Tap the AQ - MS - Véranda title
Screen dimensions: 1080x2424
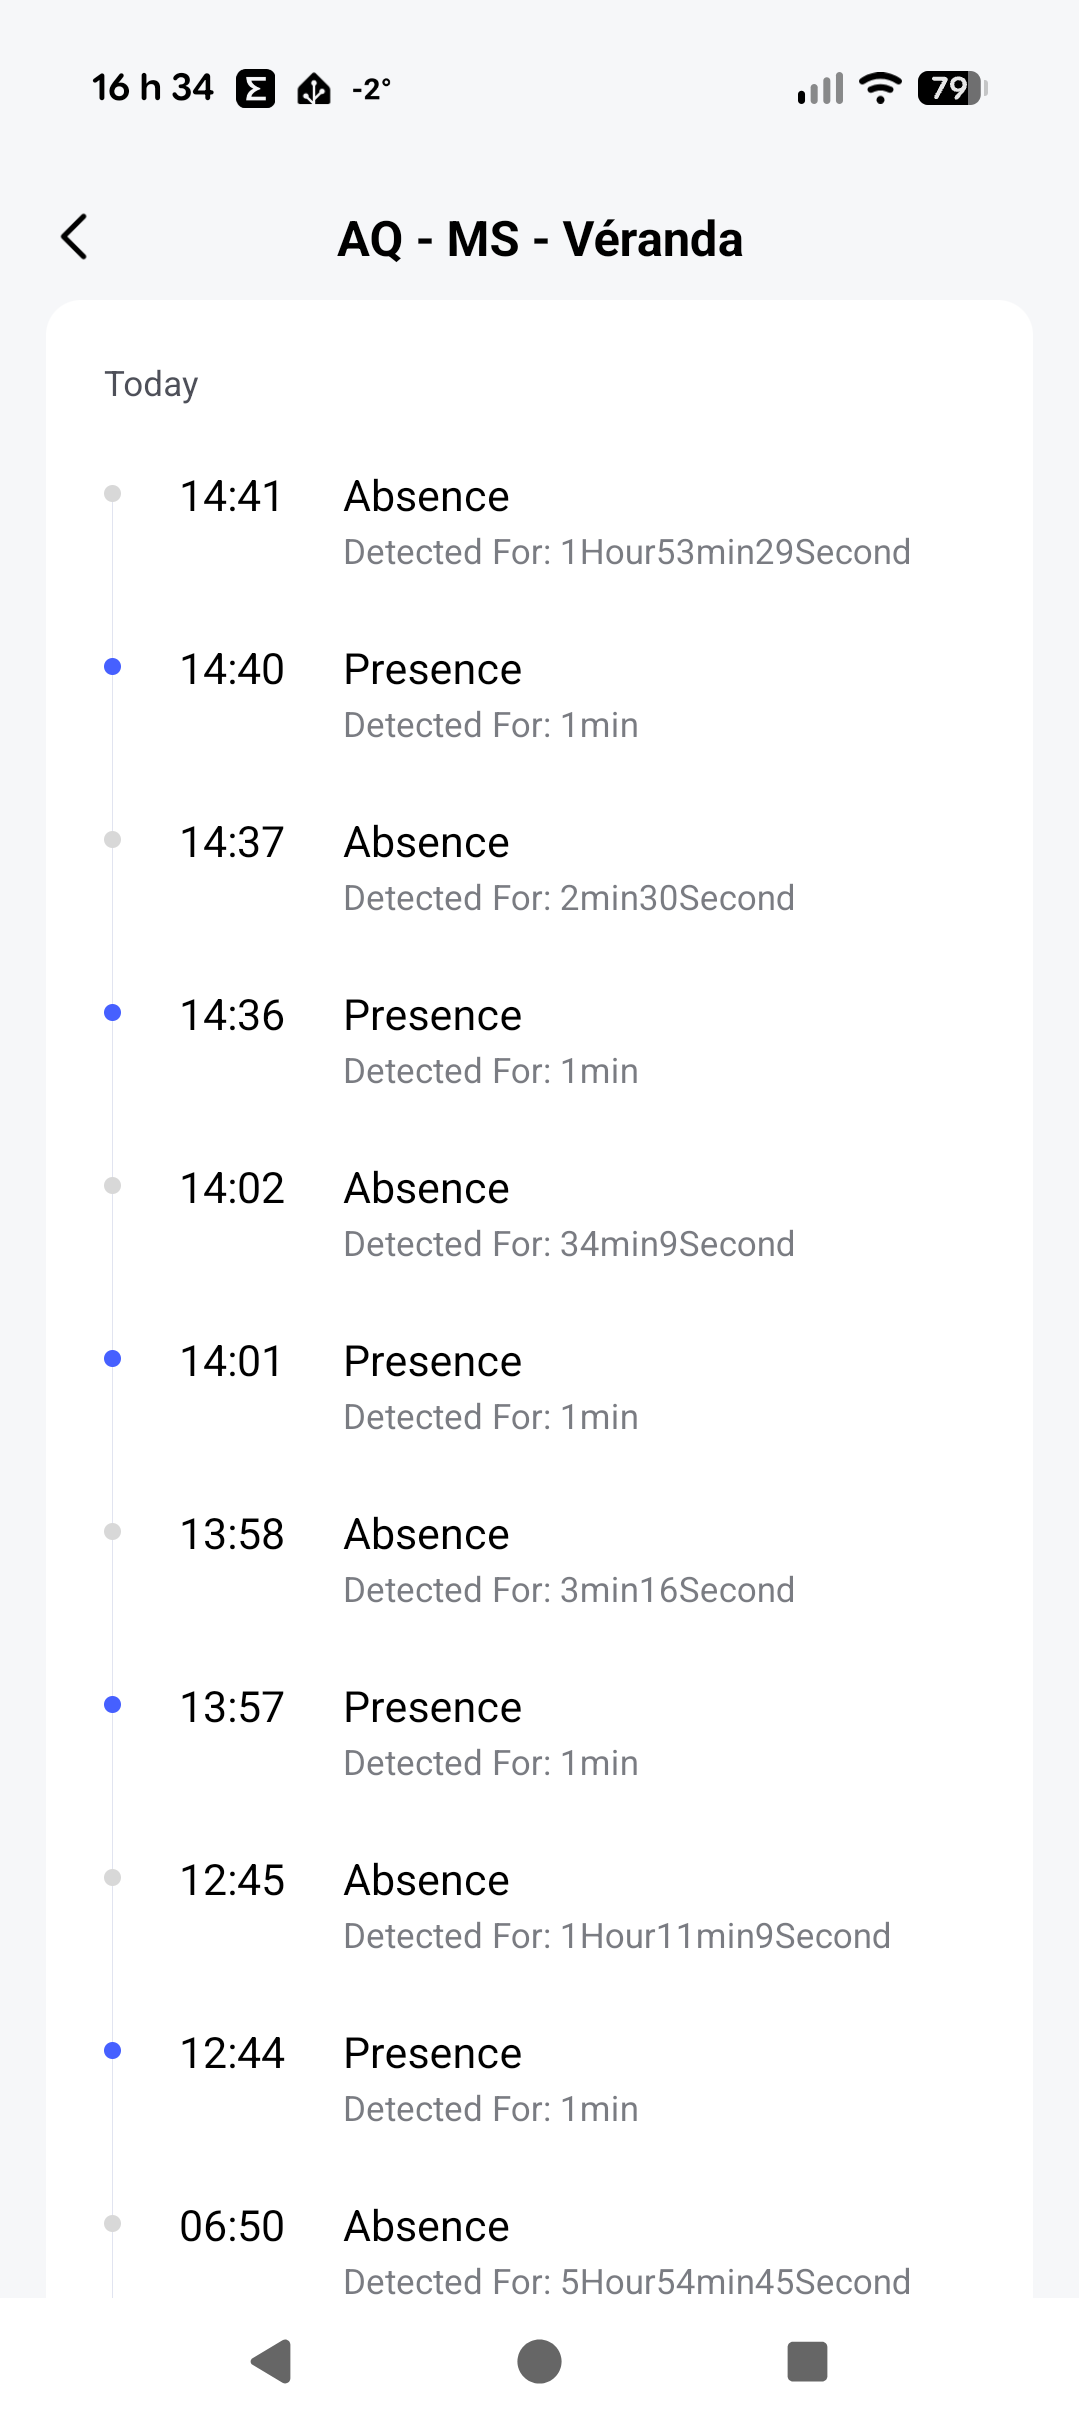[540, 239]
